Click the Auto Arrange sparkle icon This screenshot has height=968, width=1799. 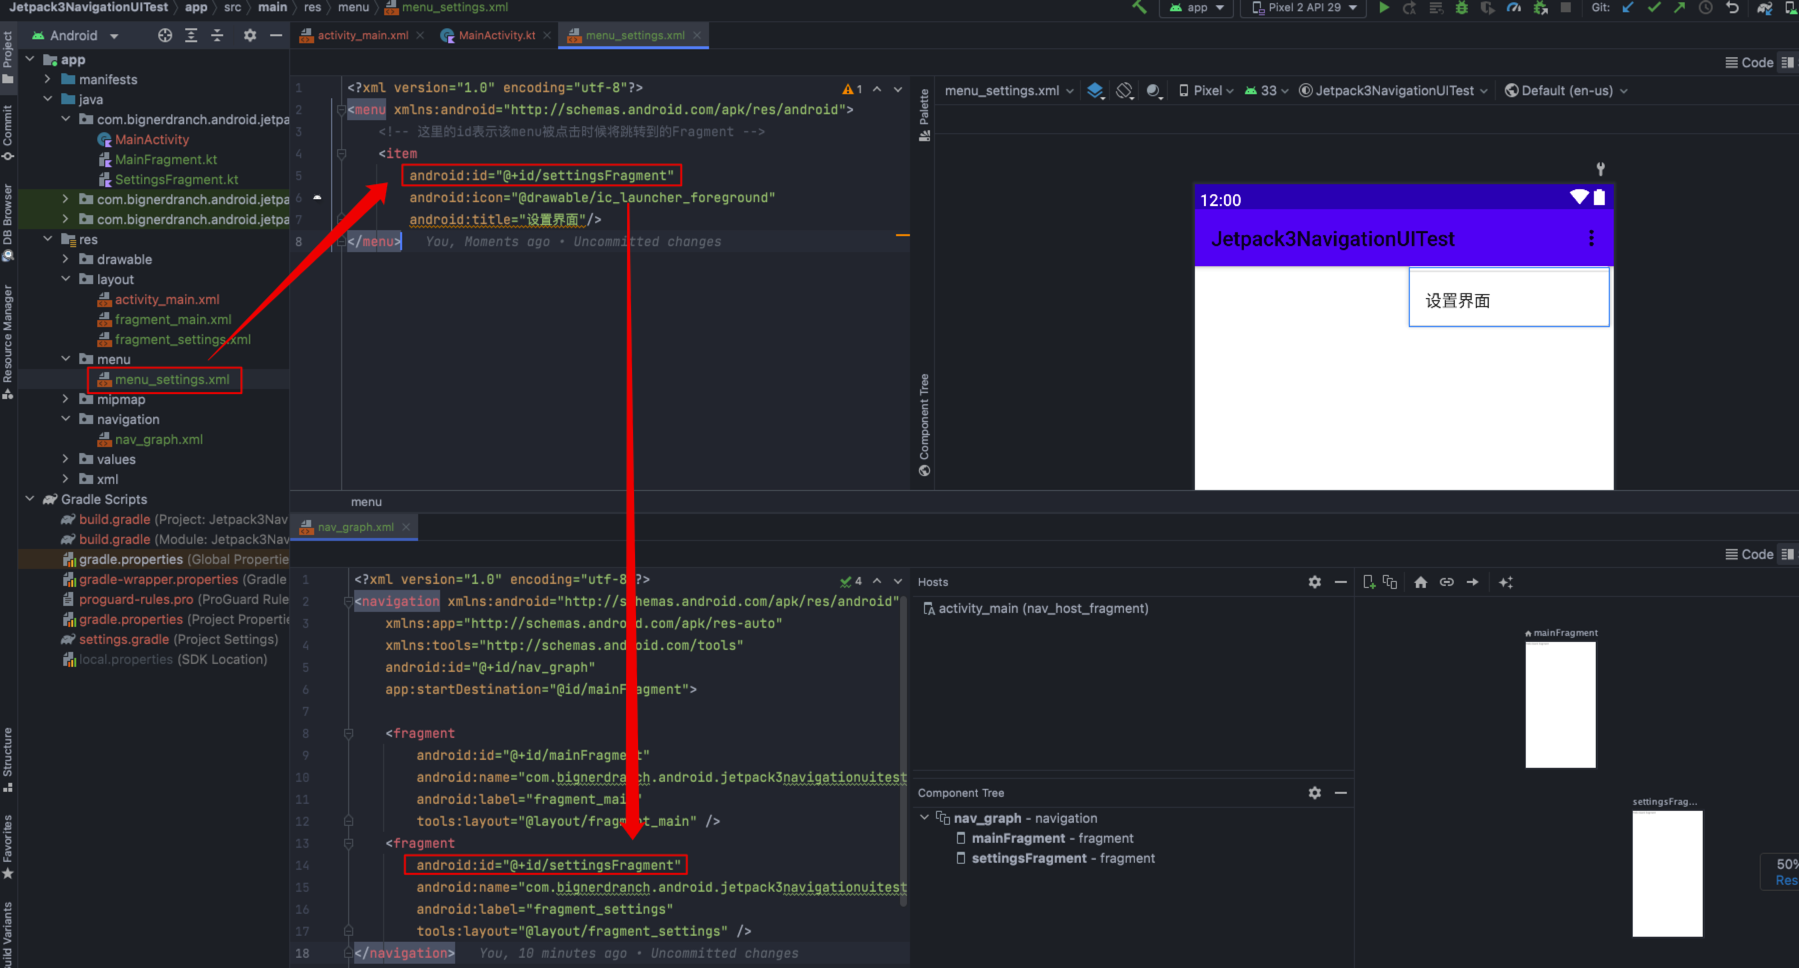point(1506,582)
